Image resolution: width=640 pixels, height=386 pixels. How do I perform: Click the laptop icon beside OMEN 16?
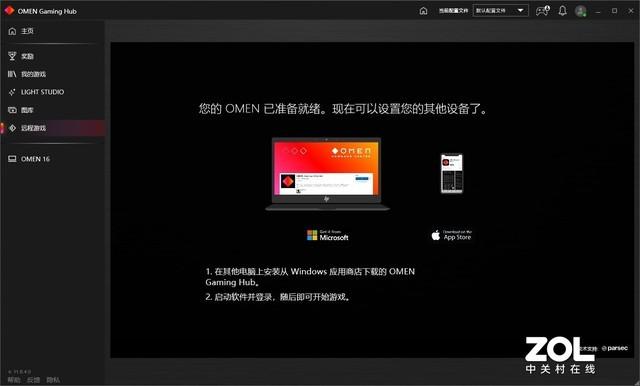[12, 159]
